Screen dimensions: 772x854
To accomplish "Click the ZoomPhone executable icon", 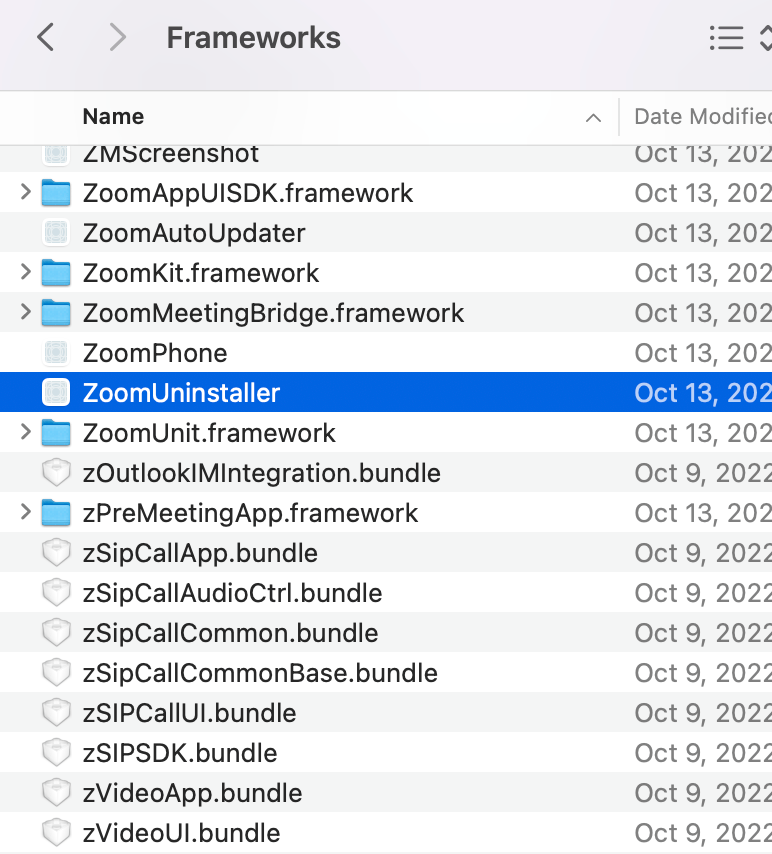I will [x=56, y=353].
